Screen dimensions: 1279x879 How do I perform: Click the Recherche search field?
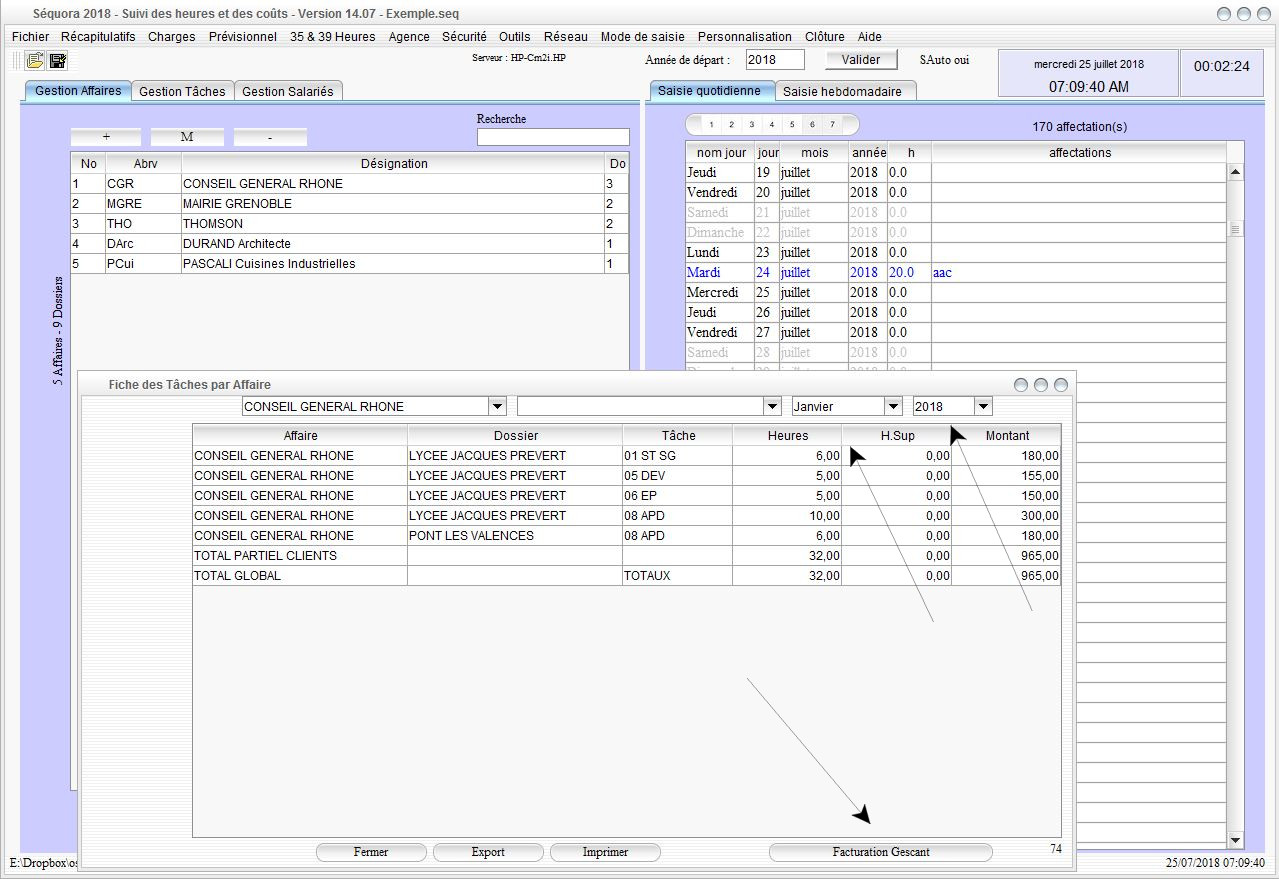point(553,137)
